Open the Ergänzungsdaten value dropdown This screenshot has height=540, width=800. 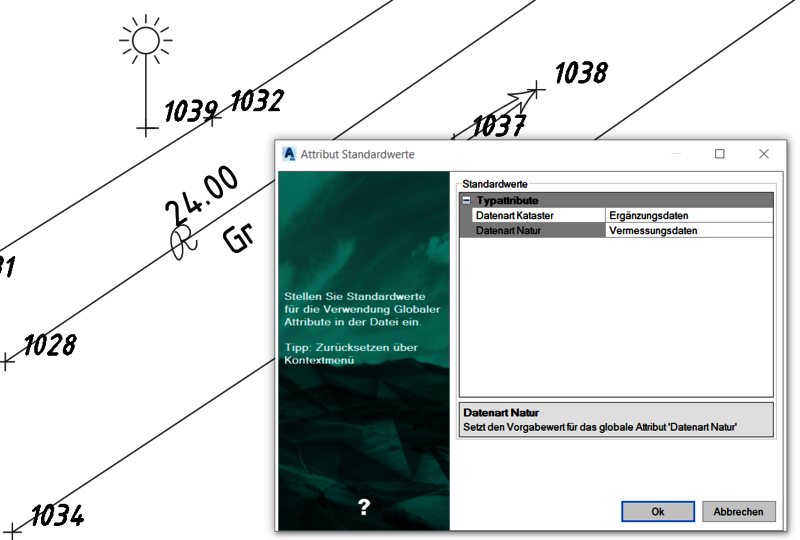689,215
